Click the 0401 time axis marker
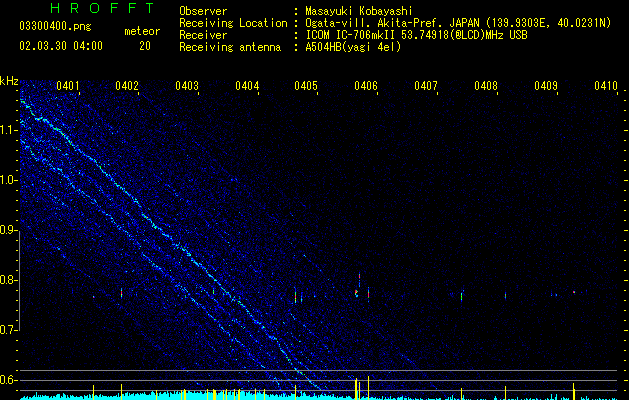629x400 pixels. pyautogui.click(x=67, y=86)
